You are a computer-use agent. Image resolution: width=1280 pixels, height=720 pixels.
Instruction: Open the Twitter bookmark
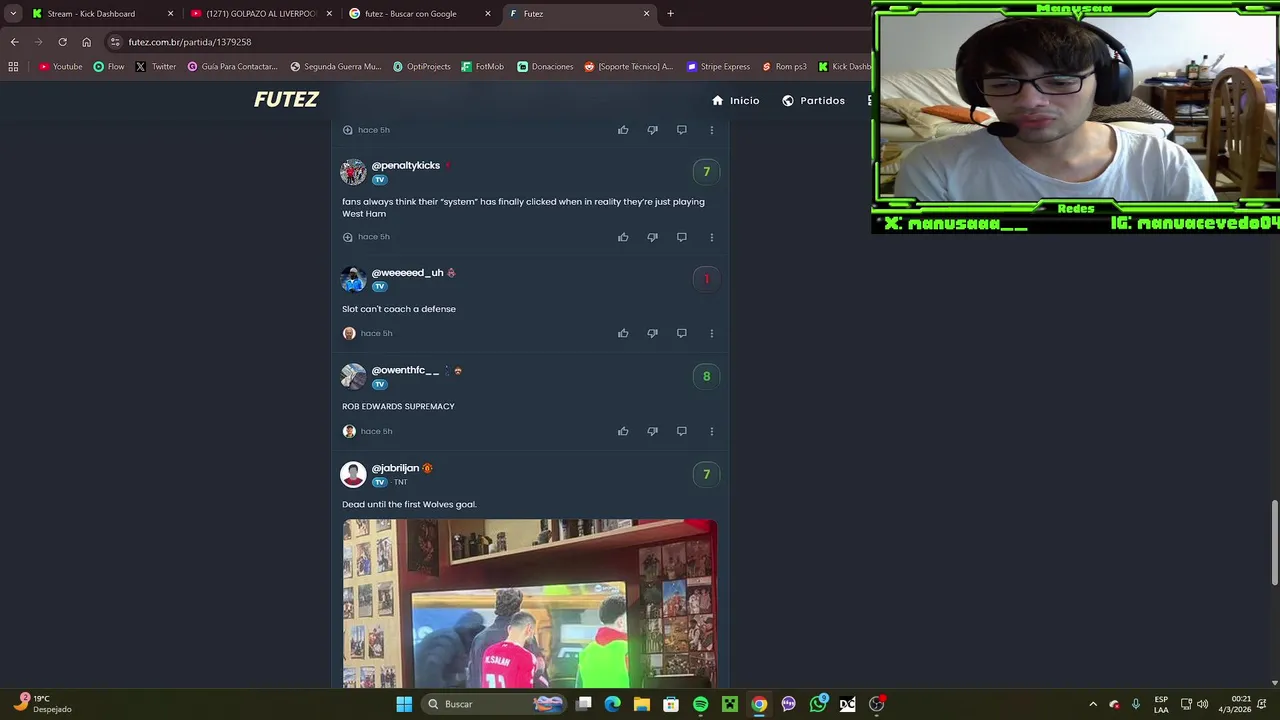tap(155, 67)
